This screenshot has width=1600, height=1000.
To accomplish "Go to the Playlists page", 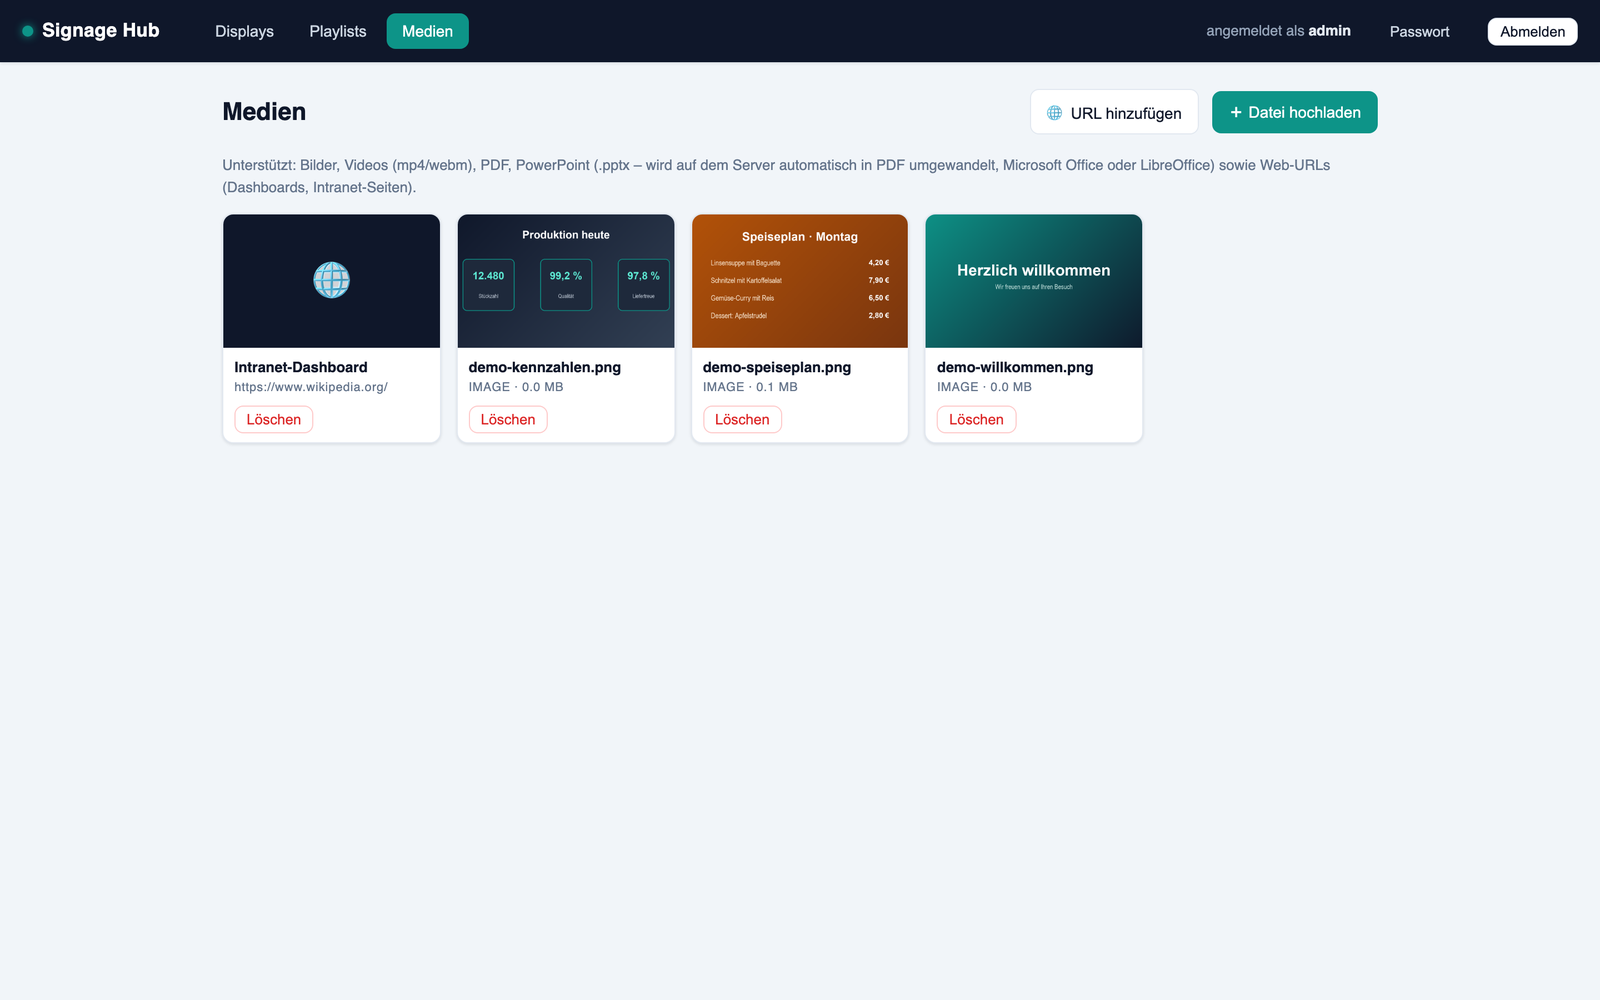I will pyautogui.click(x=338, y=31).
